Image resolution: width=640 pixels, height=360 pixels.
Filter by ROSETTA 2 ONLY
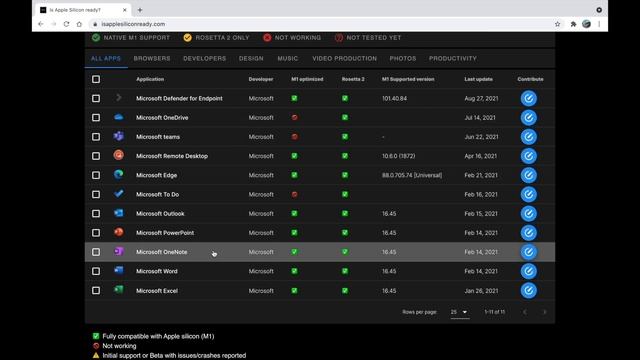tap(216, 38)
